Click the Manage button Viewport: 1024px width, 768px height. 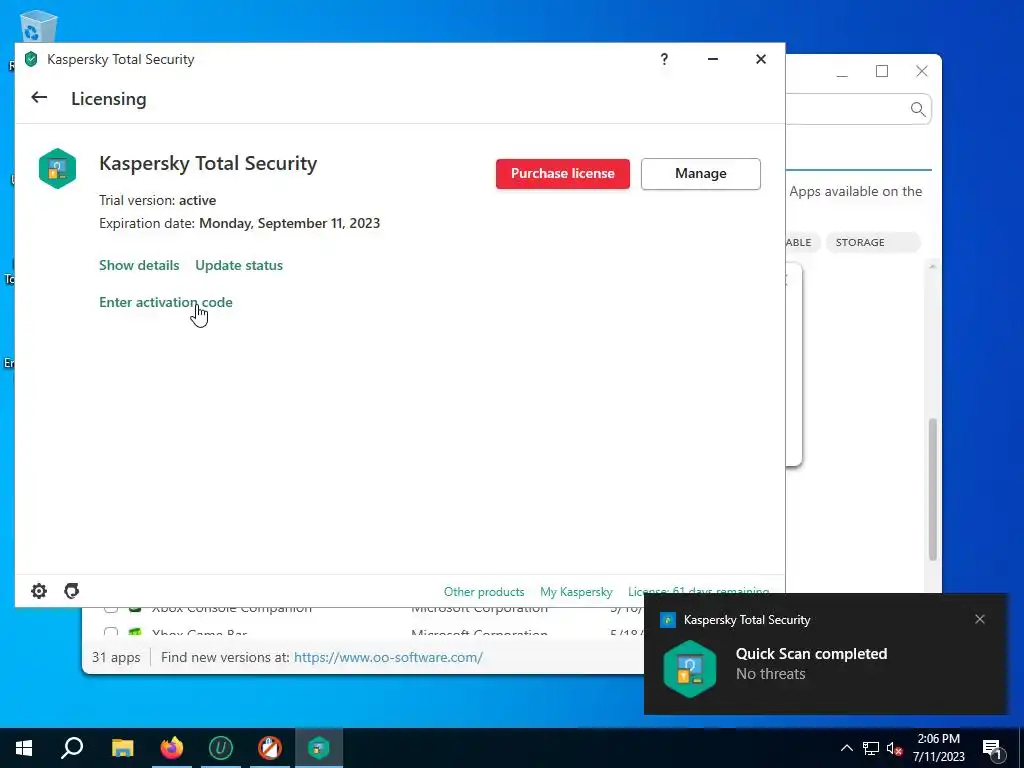(701, 174)
